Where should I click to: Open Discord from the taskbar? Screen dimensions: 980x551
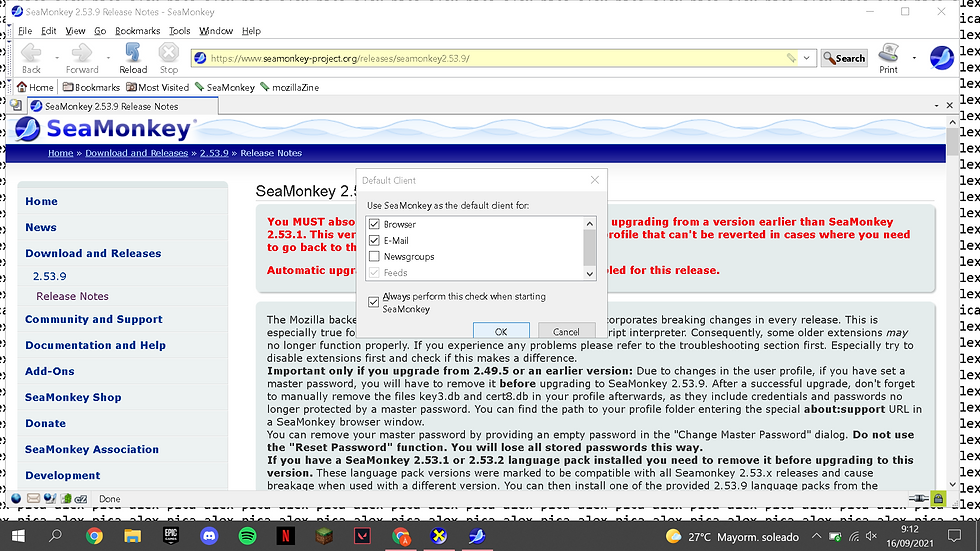coord(209,536)
